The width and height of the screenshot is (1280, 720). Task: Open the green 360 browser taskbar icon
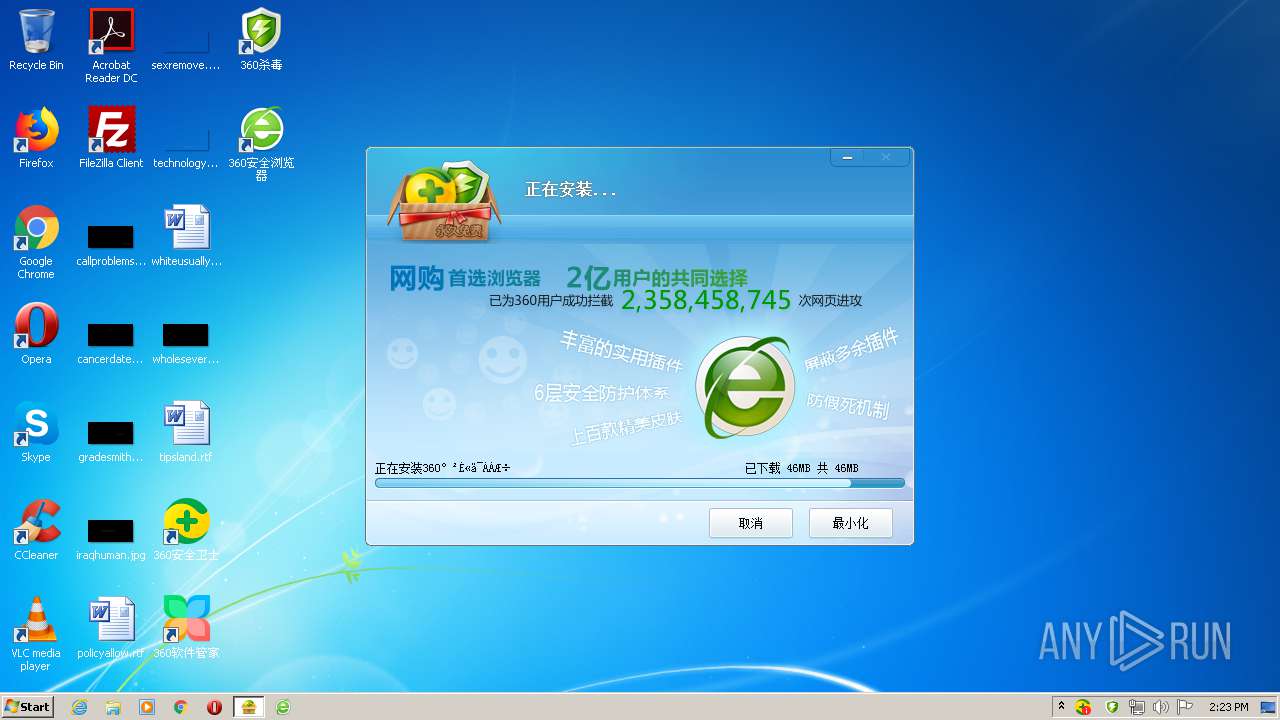283,707
